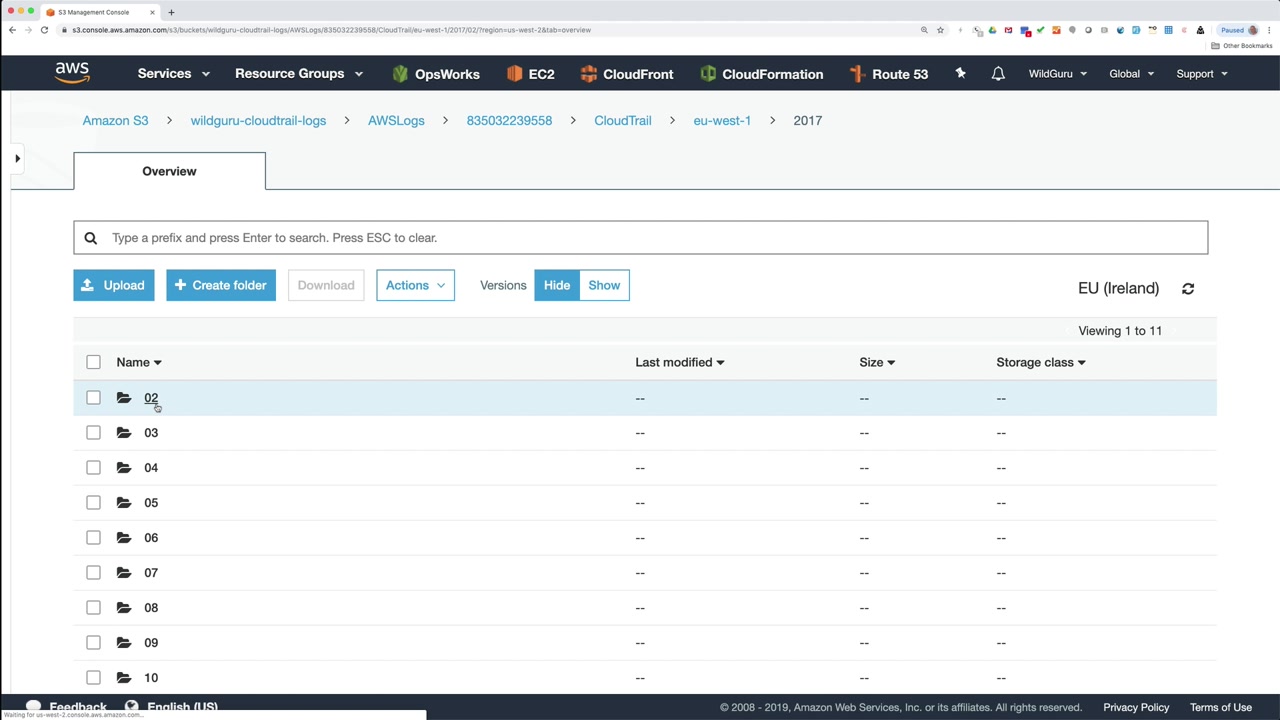The width and height of the screenshot is (1280, 720).
Task: Click the Create folder button
Action: [x=221, y=285]
